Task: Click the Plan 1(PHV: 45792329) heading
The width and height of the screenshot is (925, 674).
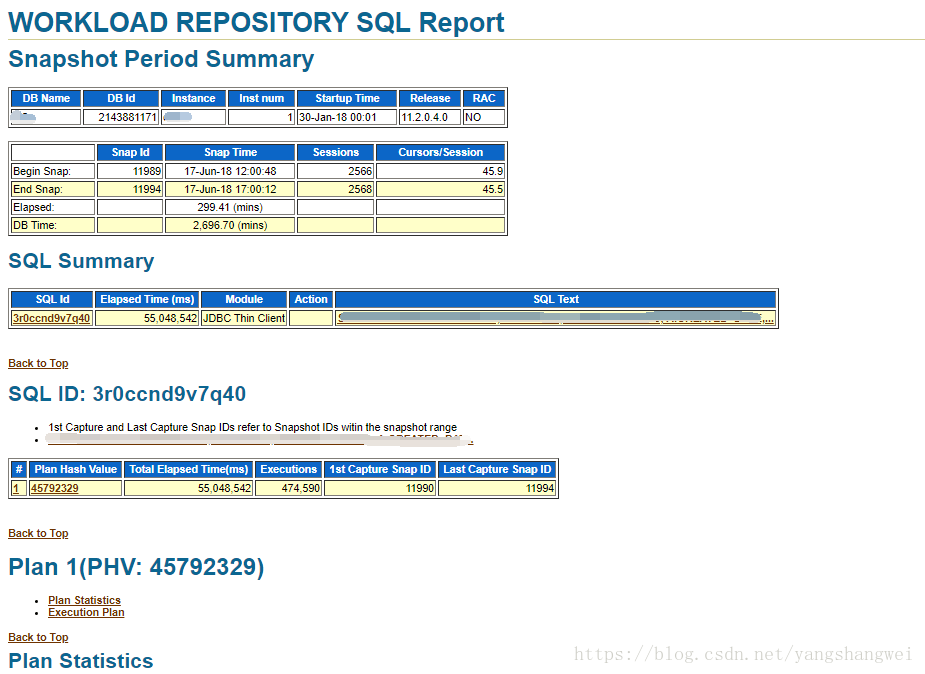Action: point(136,566)
